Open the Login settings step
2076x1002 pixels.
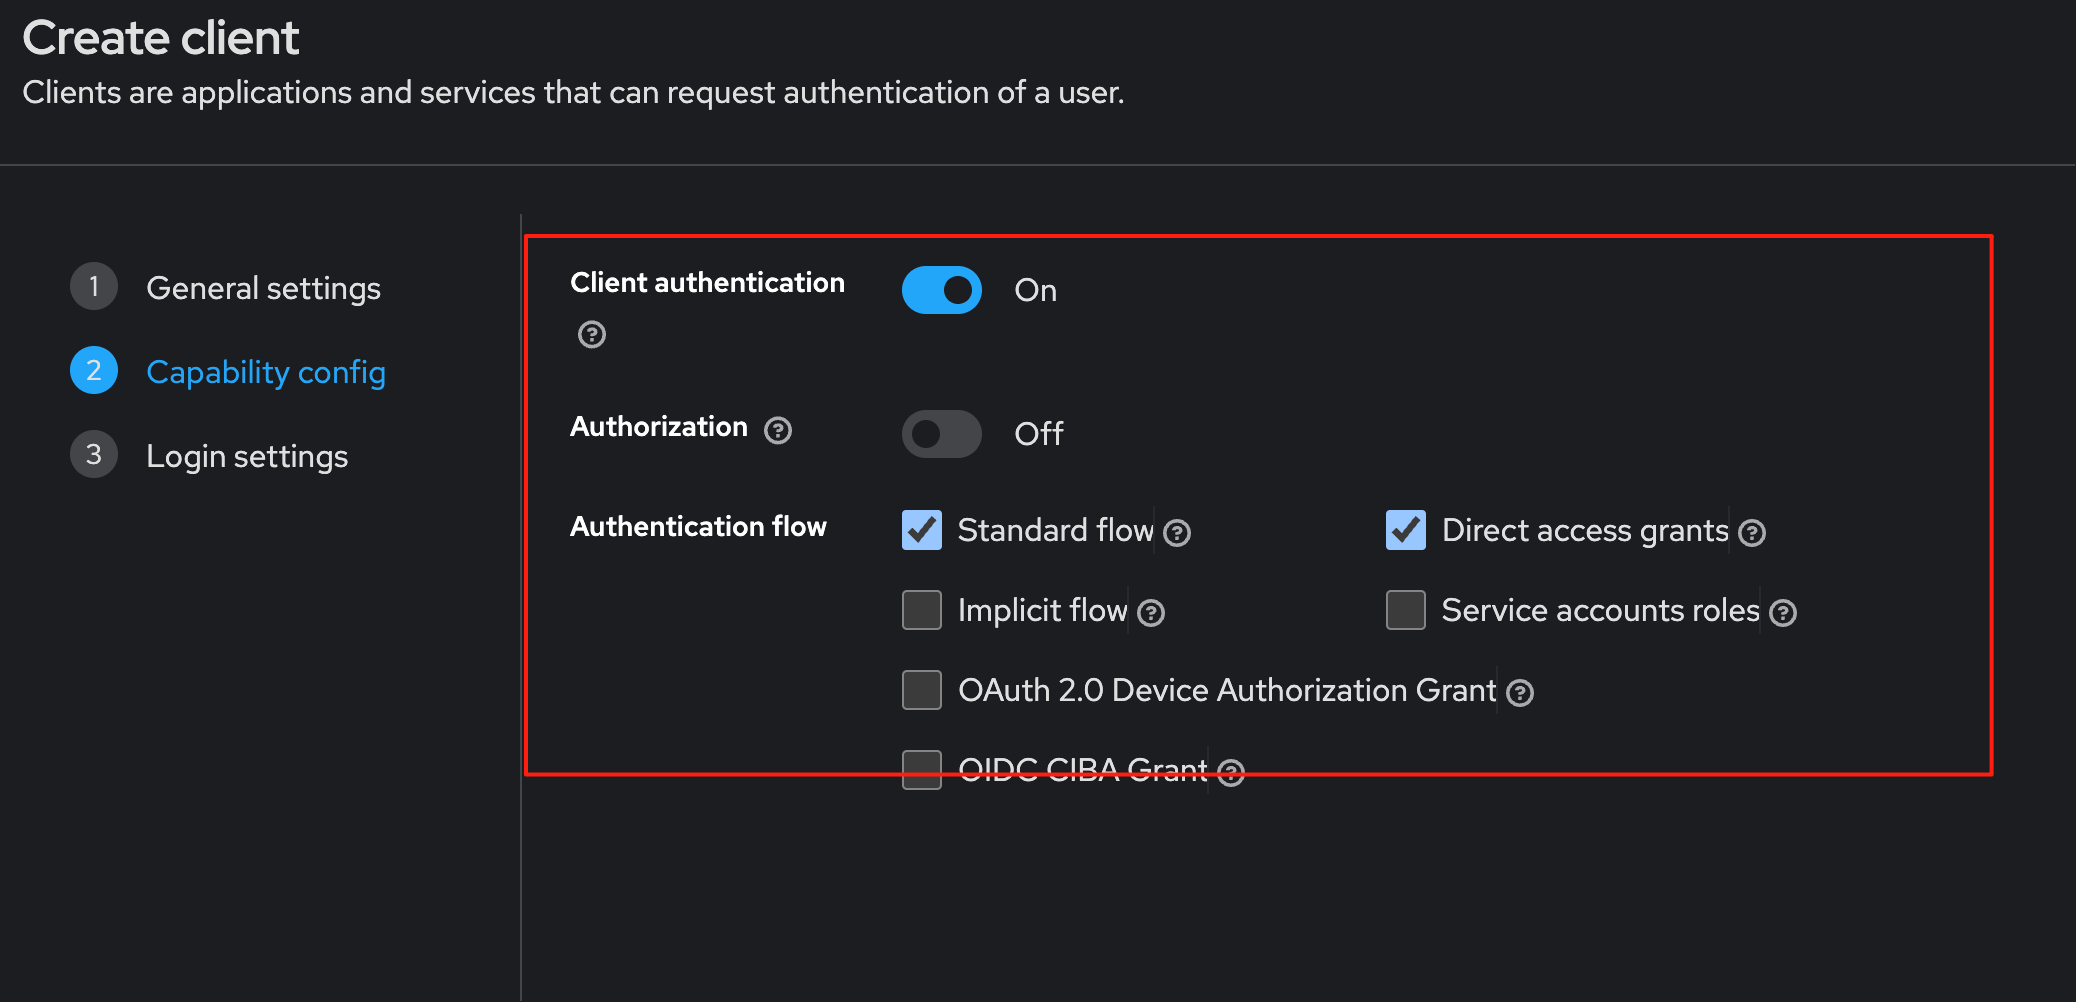[247, 456]
